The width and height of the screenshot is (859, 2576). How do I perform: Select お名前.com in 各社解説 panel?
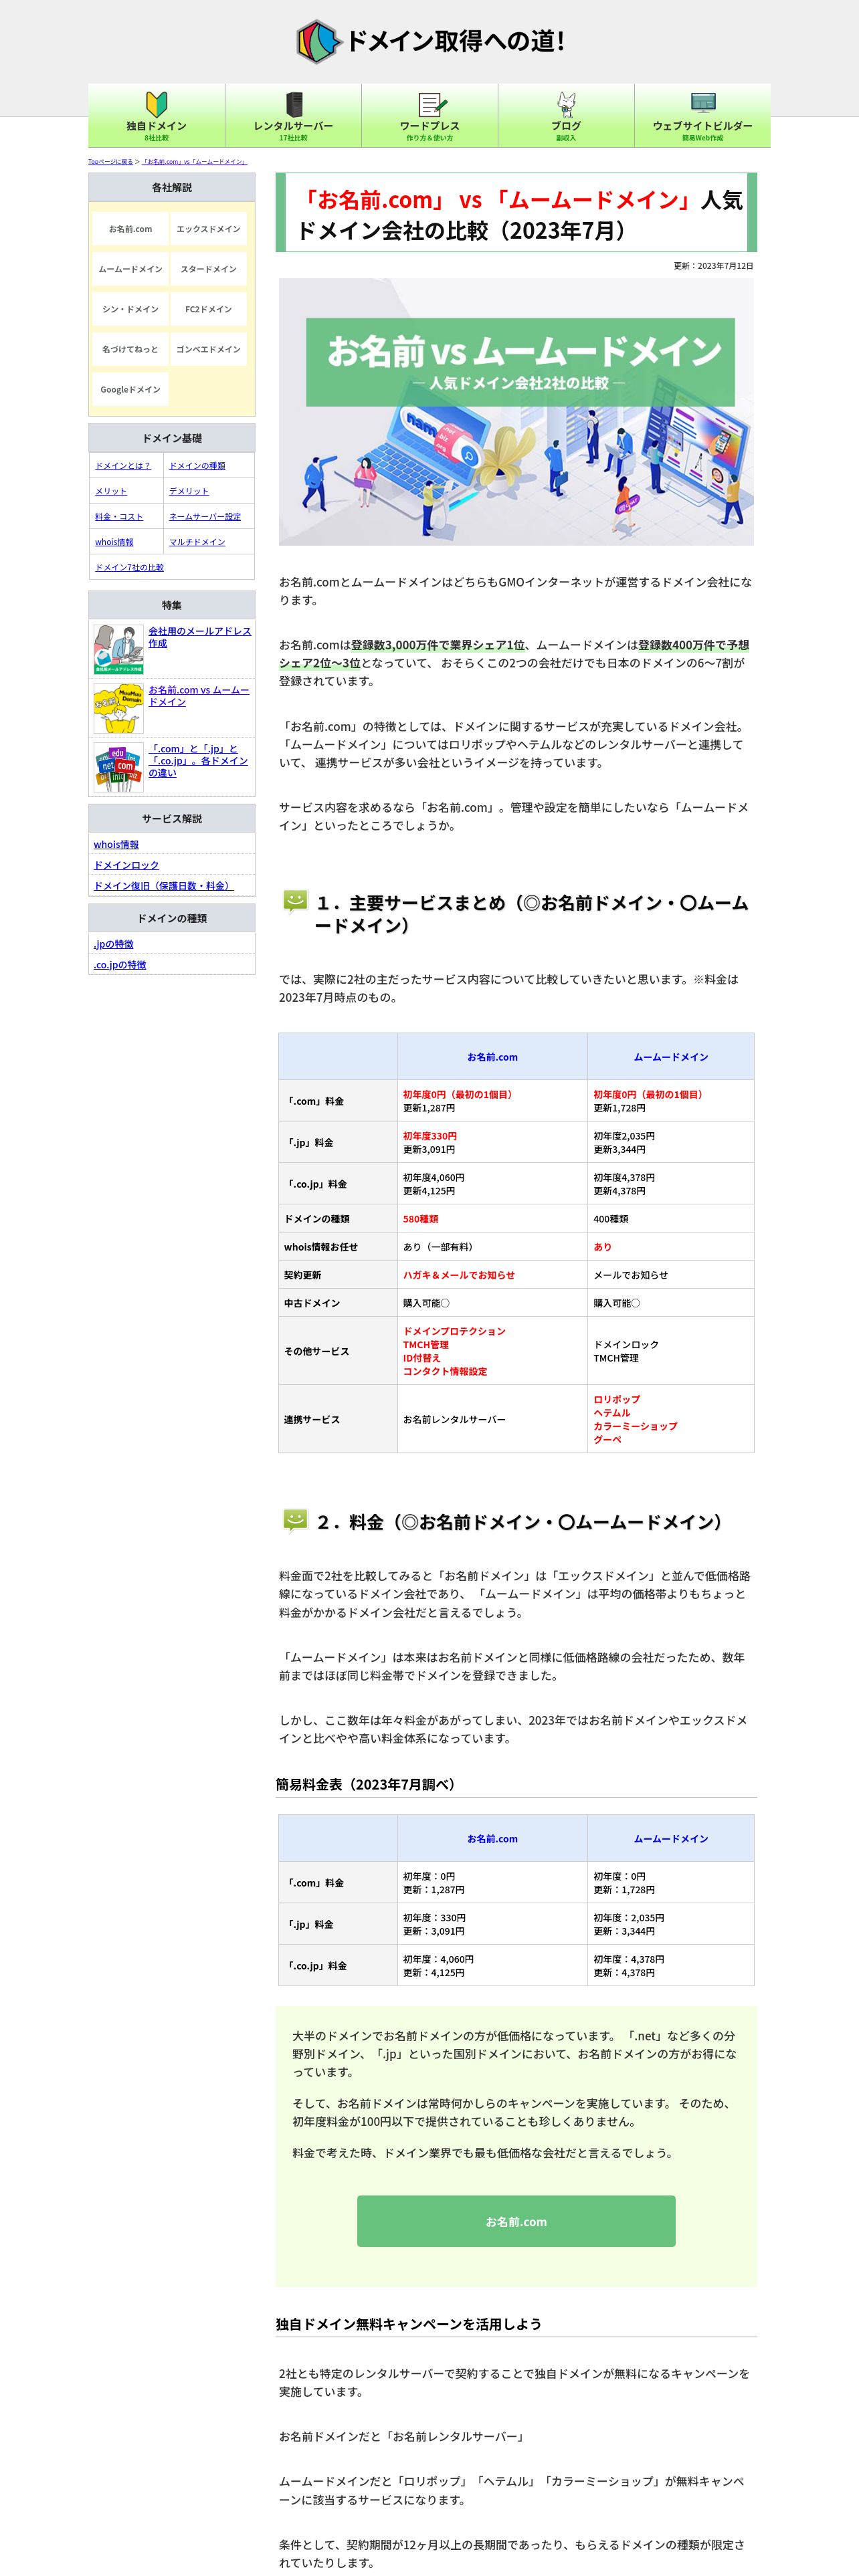pos(131,229)
